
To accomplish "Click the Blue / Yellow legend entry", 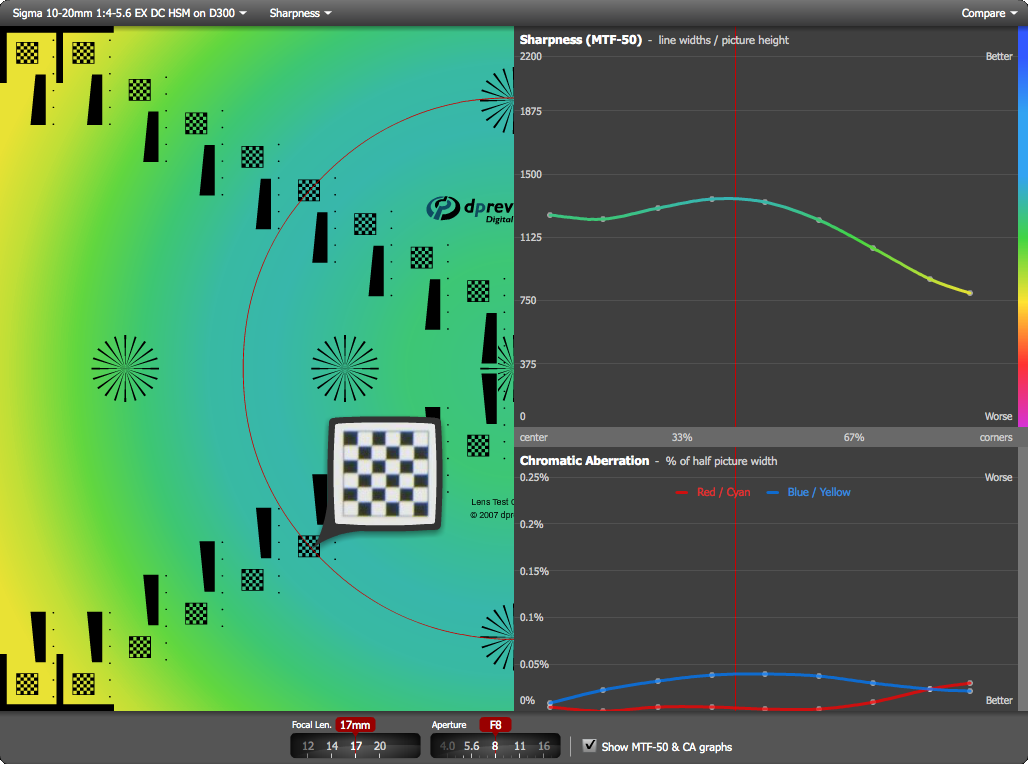I will pyautogui.click(x=808, y=492).
